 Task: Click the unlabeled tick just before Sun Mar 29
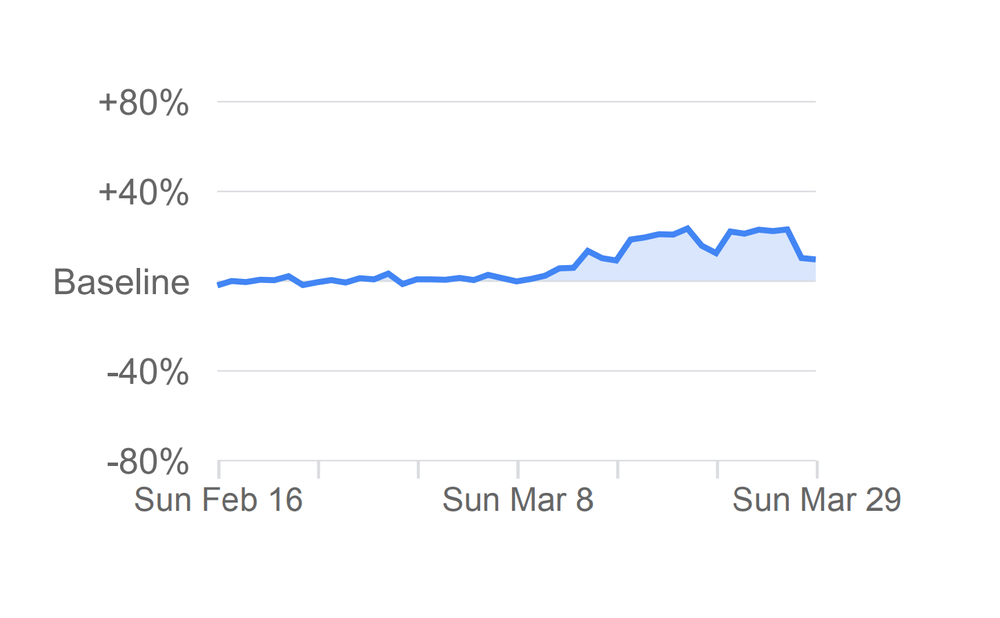click(717, 469)
